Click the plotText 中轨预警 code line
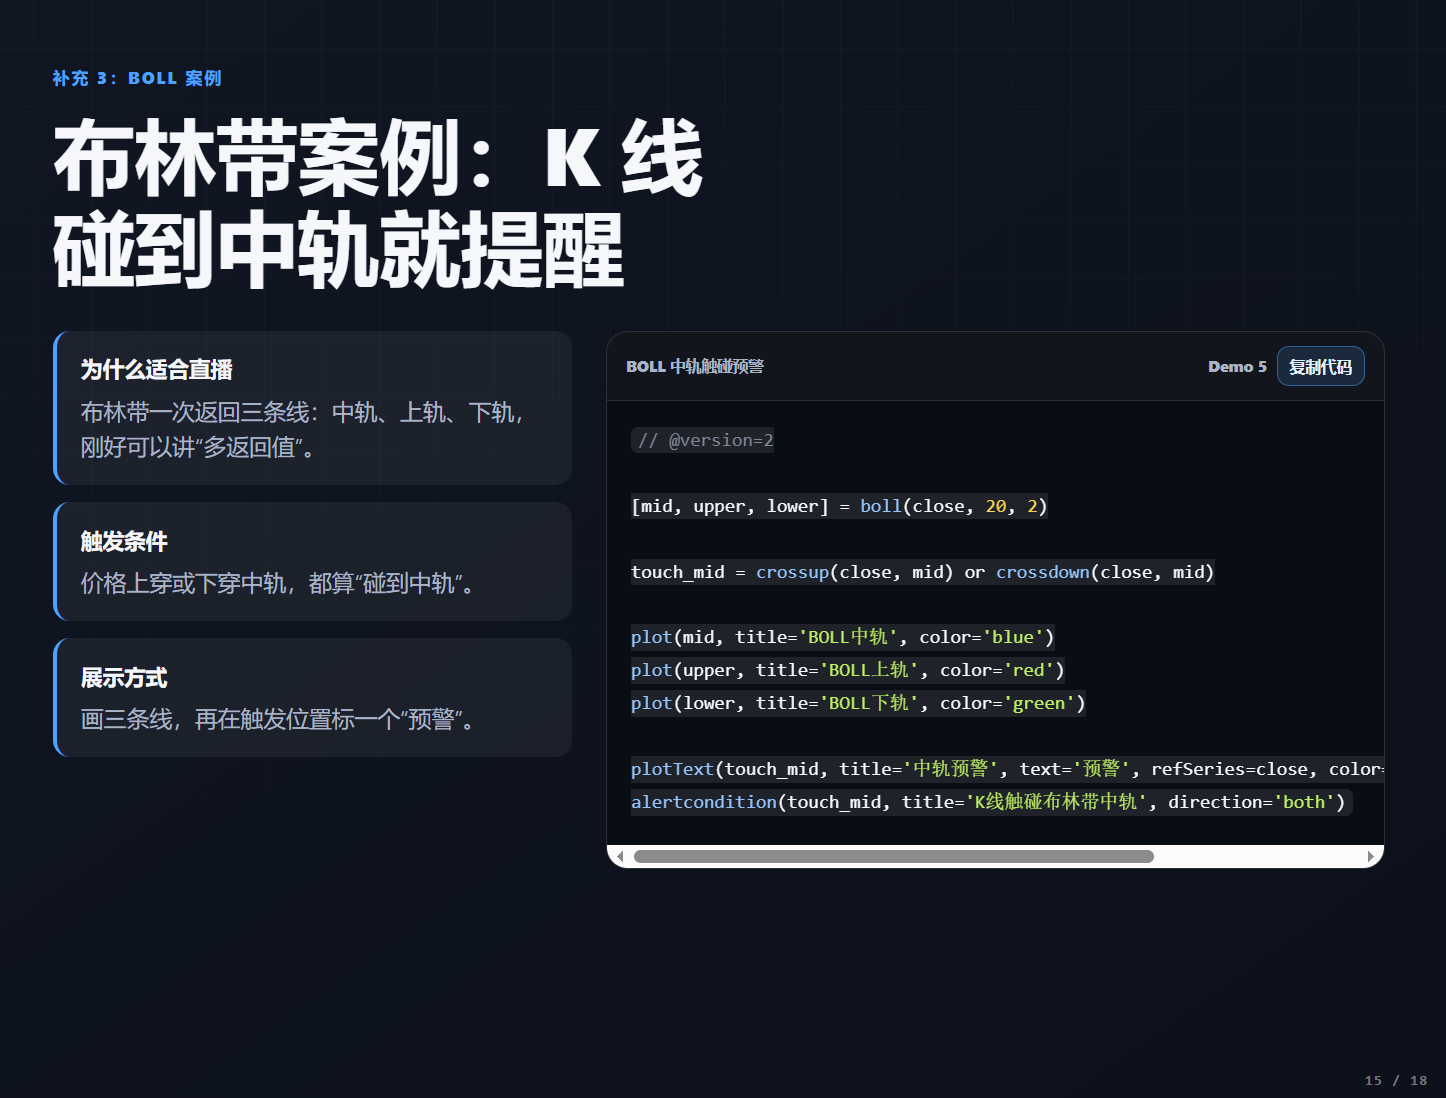 (1007, 769)
